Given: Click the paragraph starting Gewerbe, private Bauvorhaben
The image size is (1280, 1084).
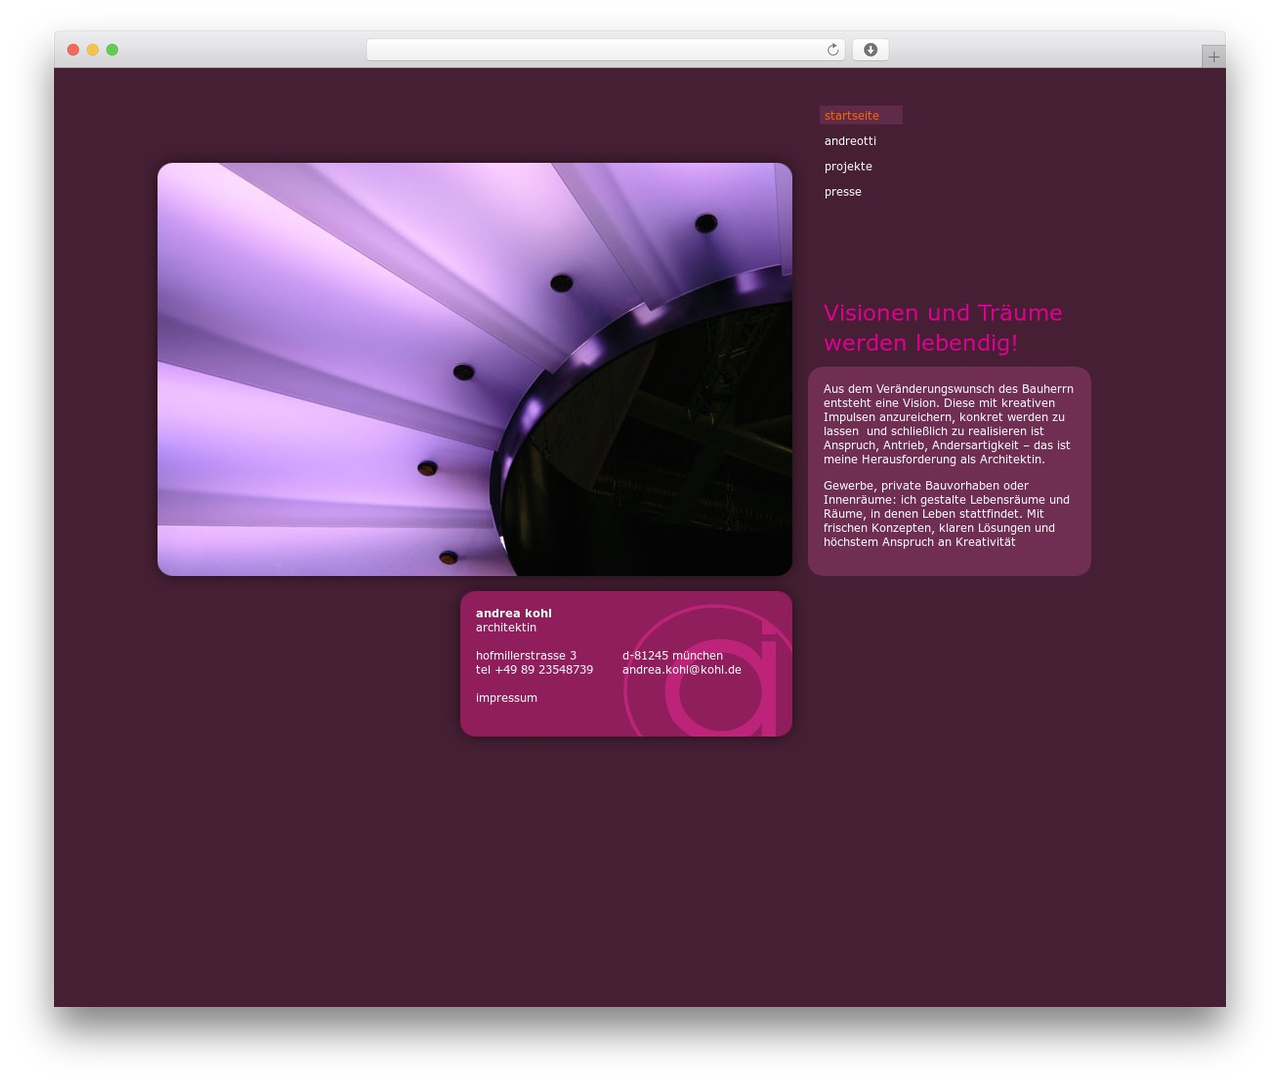Looking at the screenshot, I should click(x=946, y=514).
